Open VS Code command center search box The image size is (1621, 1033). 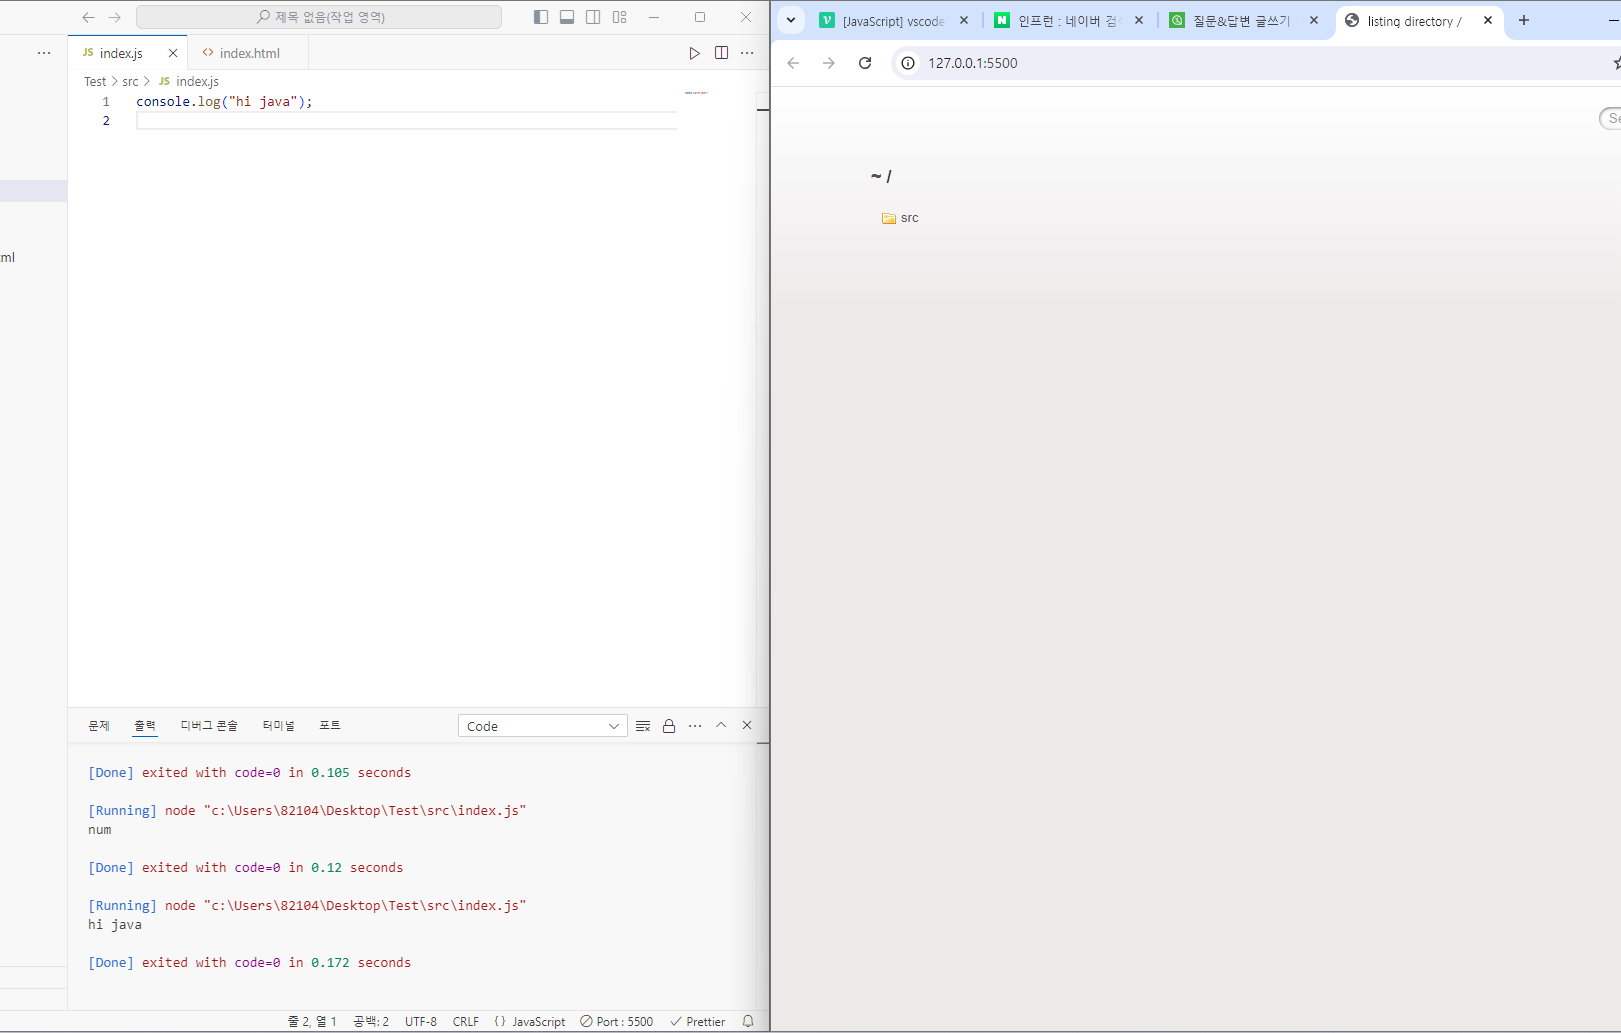[319, 17]
